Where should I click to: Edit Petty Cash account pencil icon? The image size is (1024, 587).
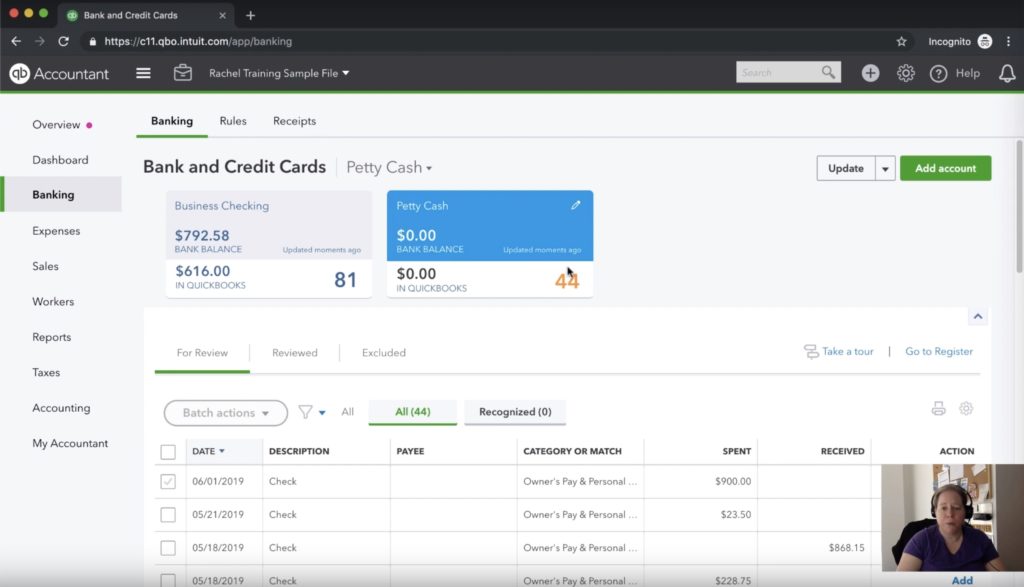pos(575,205)
